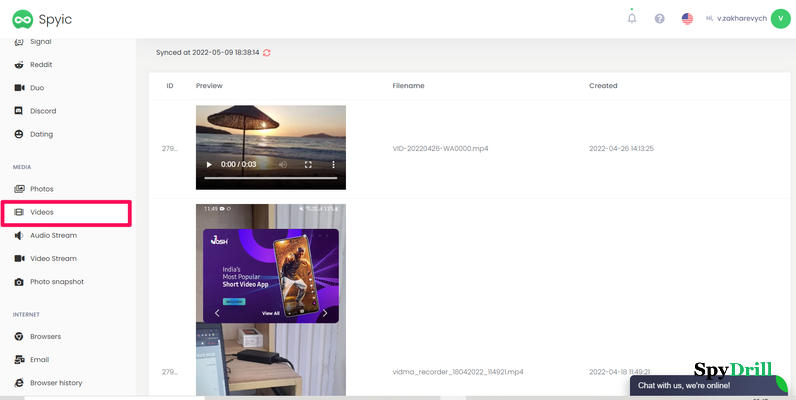Mute the first video's volume
This screenshot has height=400, width=796.
(283, 164)
